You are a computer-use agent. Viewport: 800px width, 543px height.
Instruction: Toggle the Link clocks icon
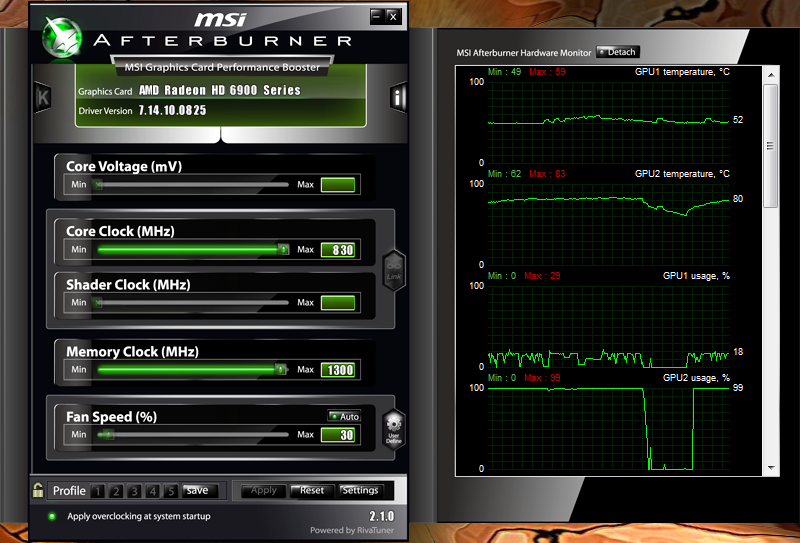coord(394,270)
